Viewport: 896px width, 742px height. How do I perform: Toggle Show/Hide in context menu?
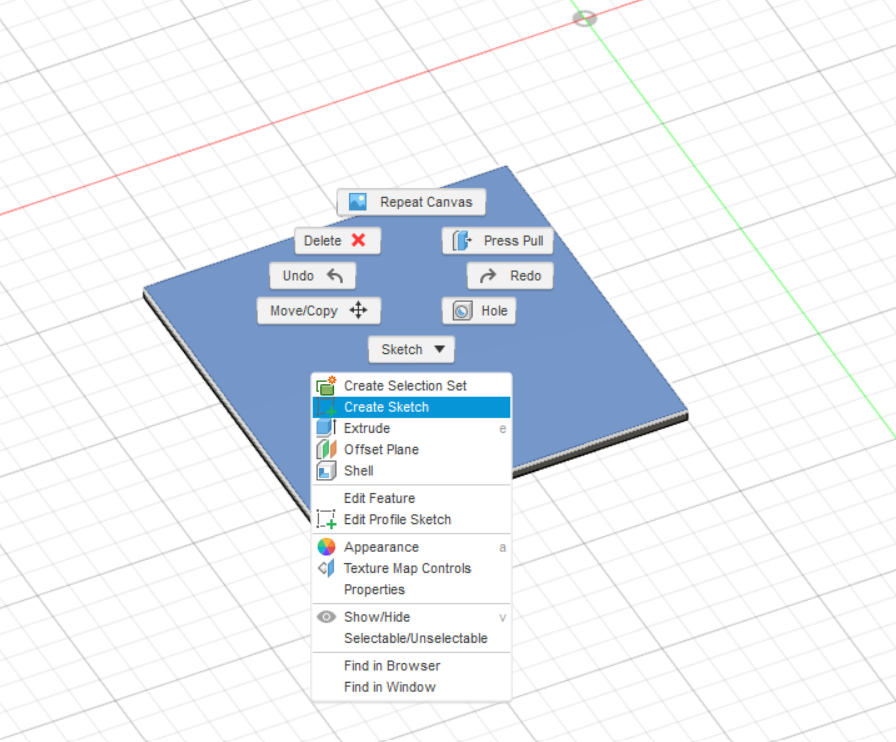pos(411,617)
